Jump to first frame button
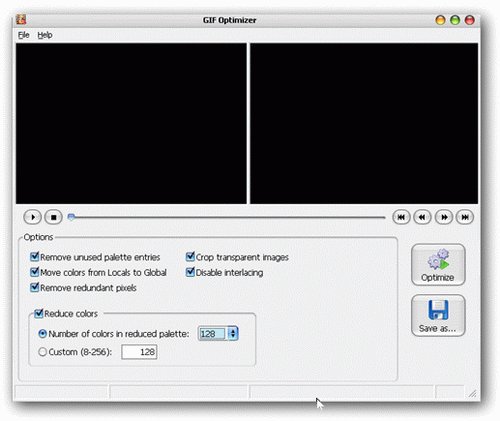500x421 pixels. (401, 217)
